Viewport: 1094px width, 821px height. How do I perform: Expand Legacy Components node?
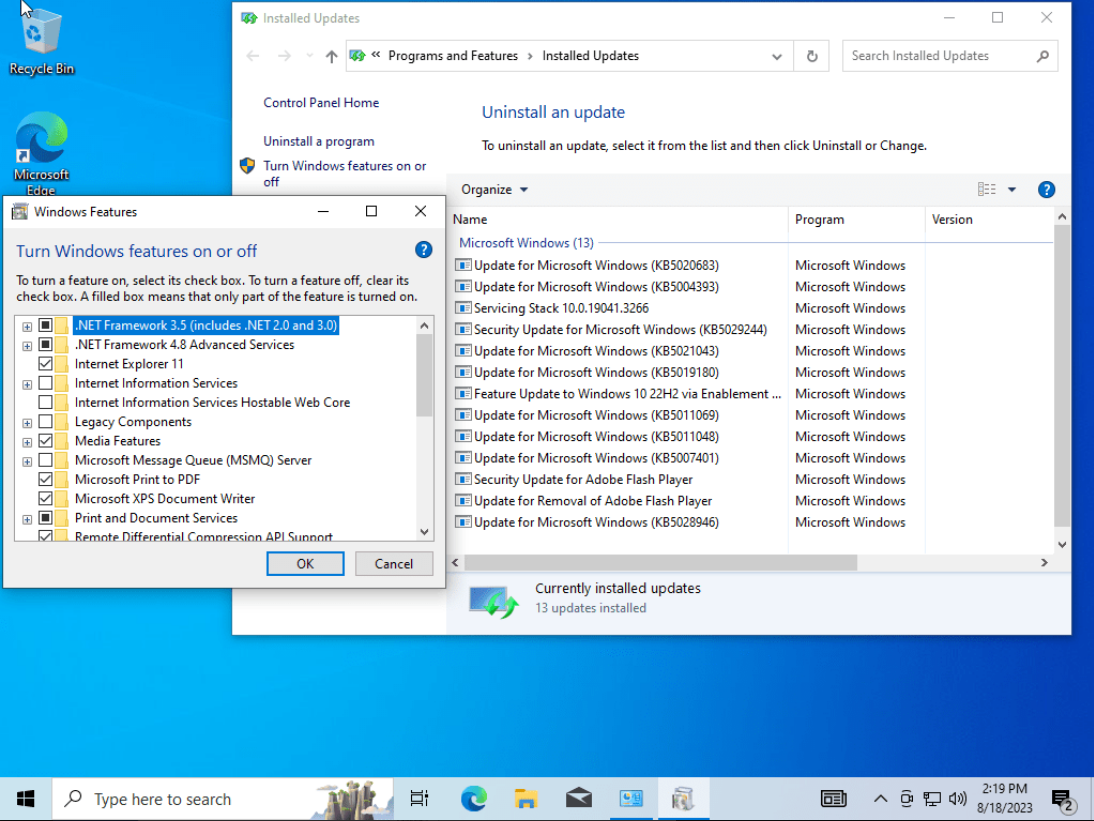point(27,423)
